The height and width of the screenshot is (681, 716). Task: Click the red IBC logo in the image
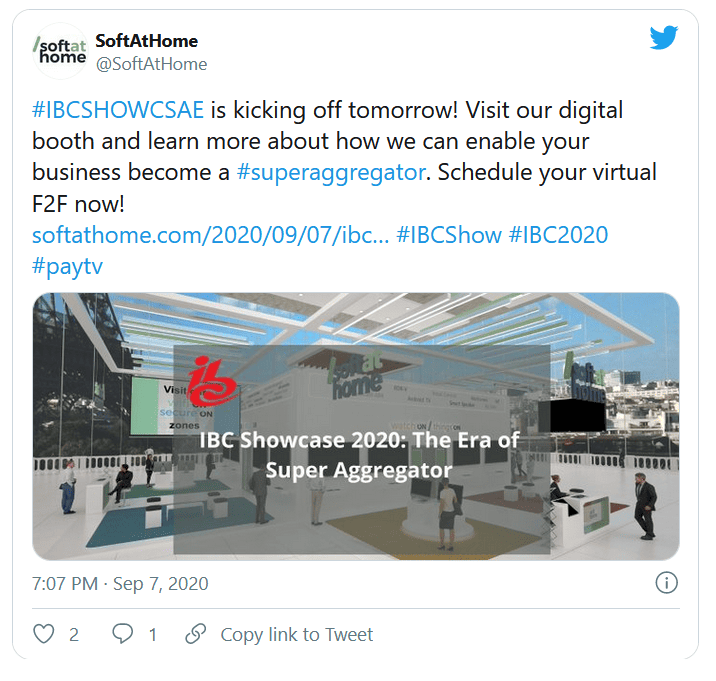coord(212,381)
